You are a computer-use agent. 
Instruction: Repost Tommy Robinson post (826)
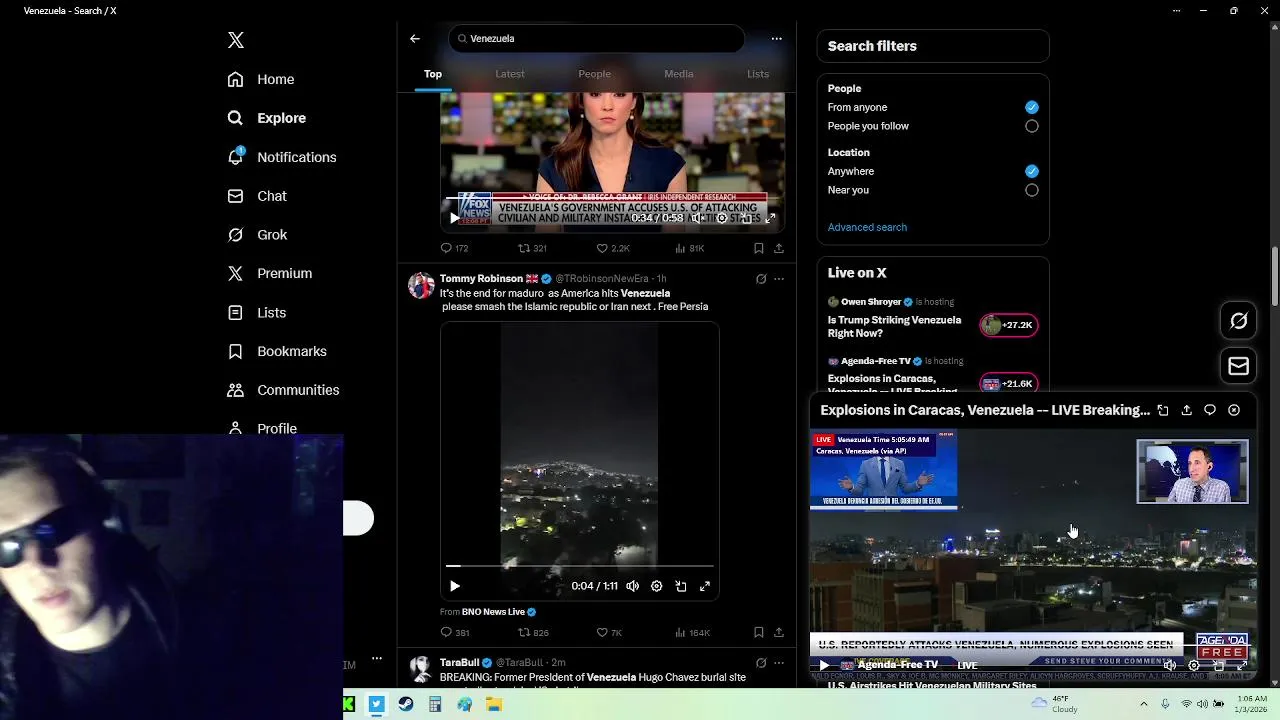532,632
